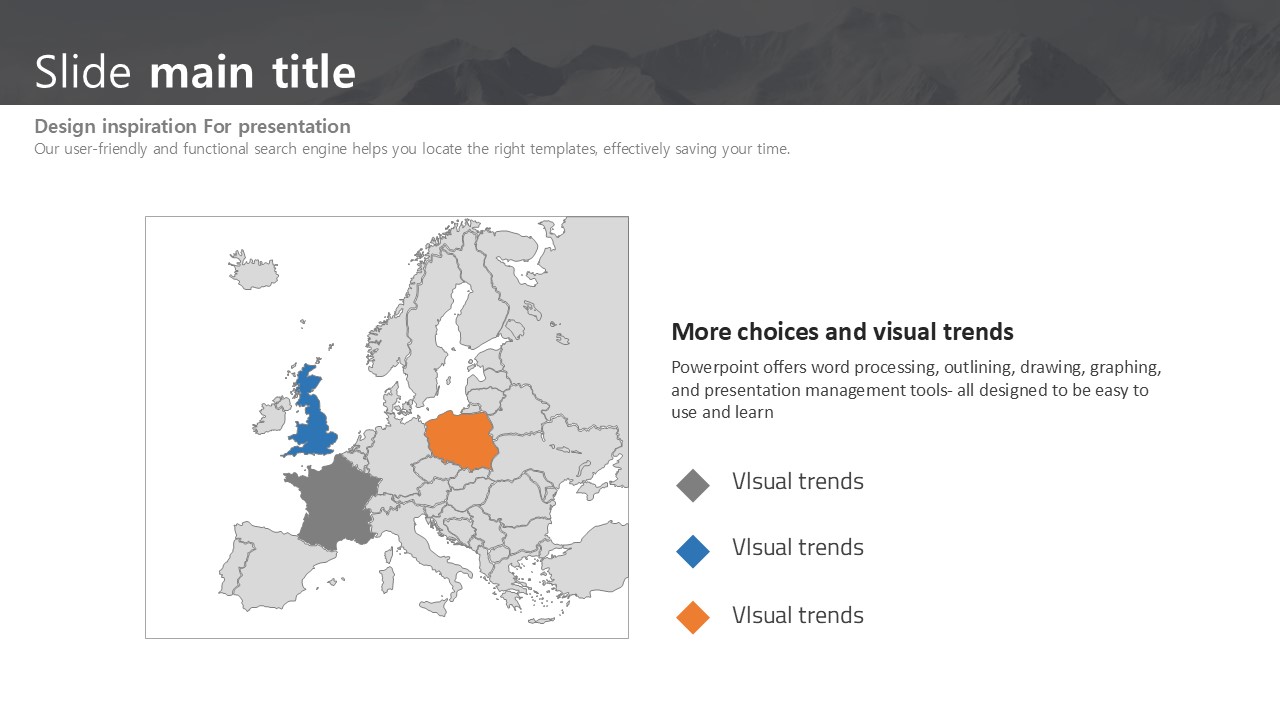Screen dimensions: 1280x720
Task: Click the Iceland island on the map
Action: (x=253, y=270)
